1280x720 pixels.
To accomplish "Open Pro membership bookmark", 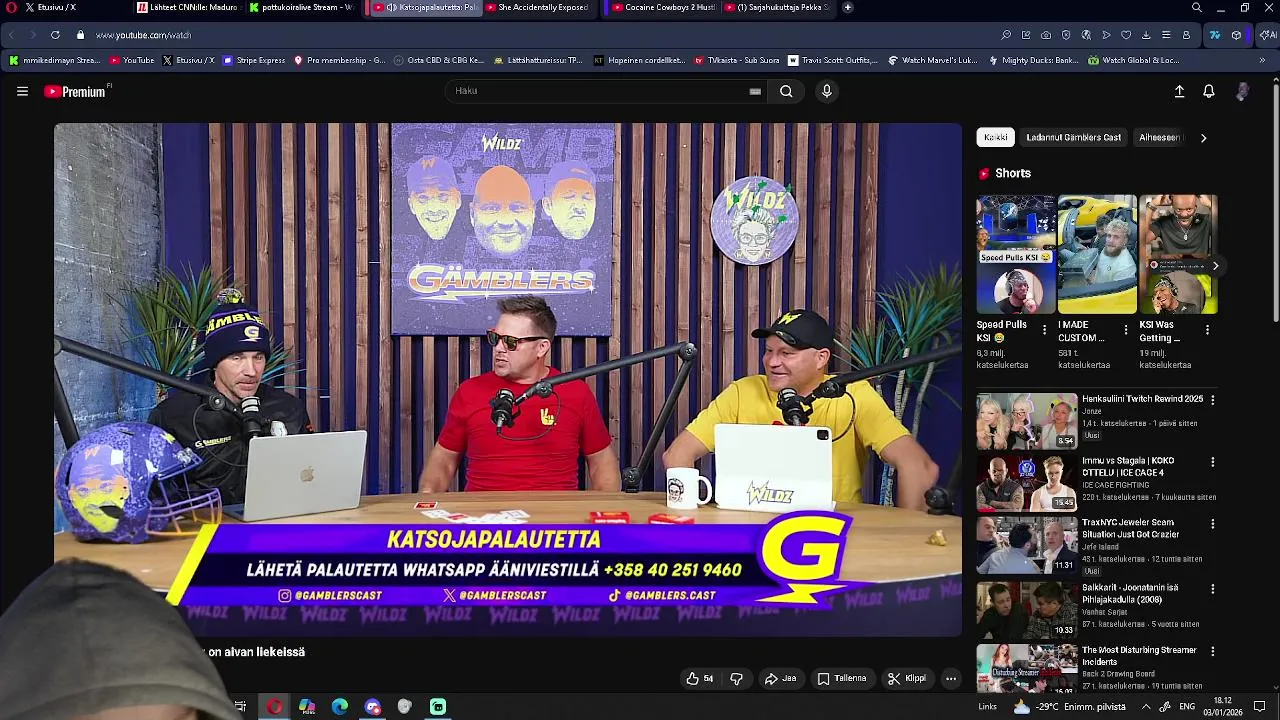I will pyautogui.click(x=339, y=60).
